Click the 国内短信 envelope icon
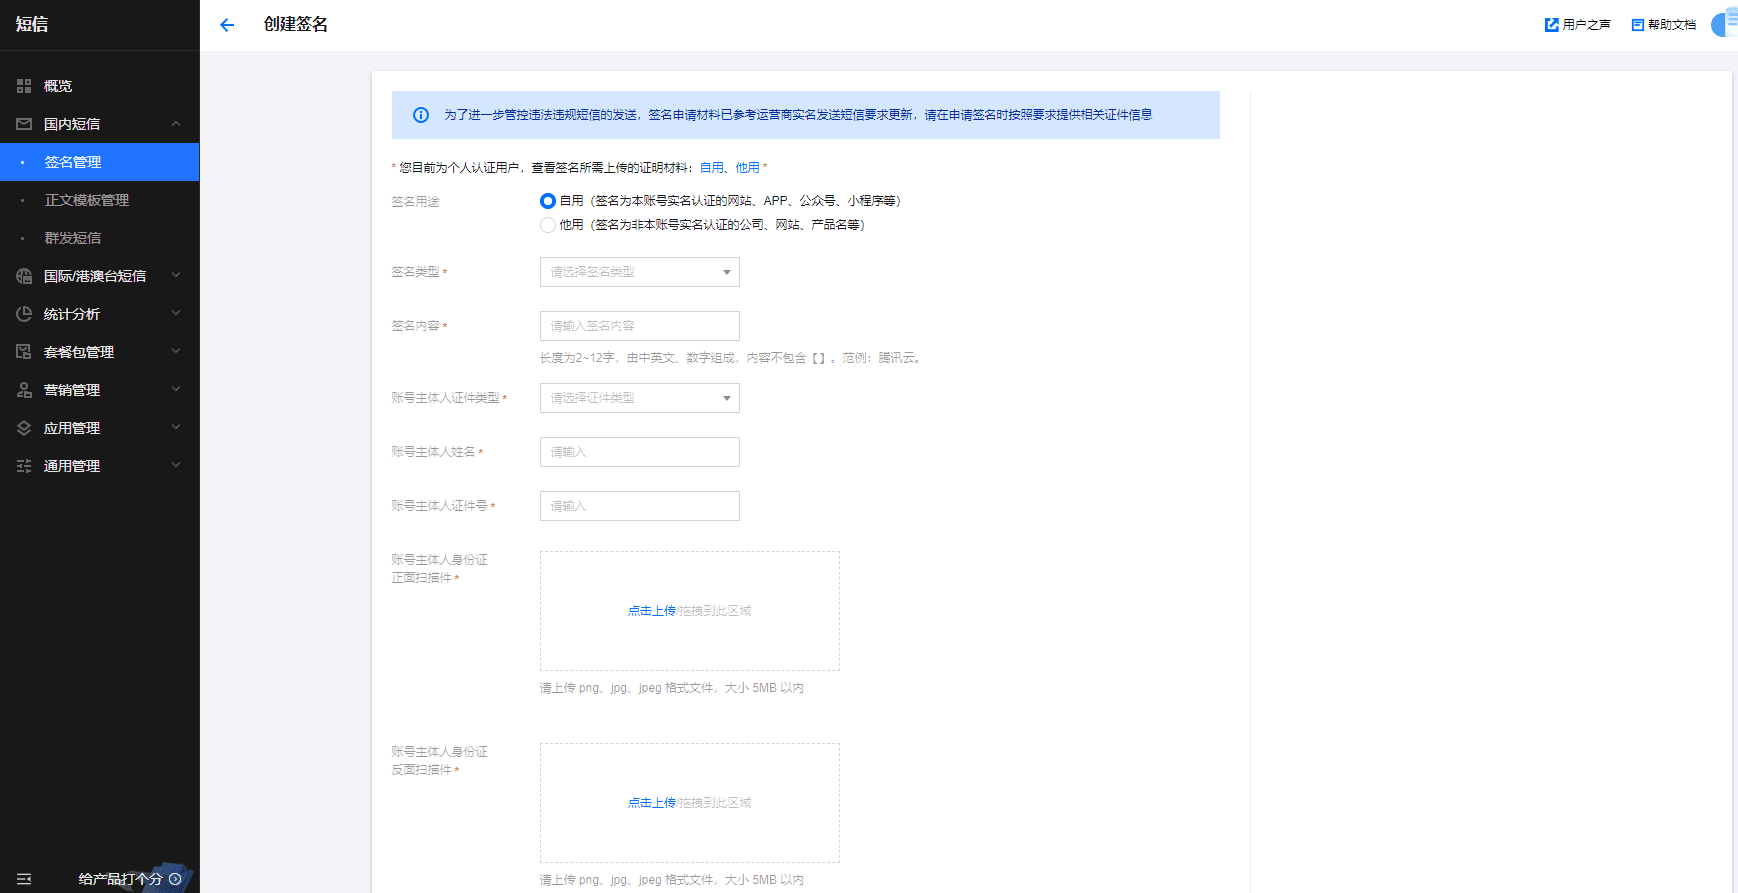This screenshot has height=893, width=1738. click(24, 124)
